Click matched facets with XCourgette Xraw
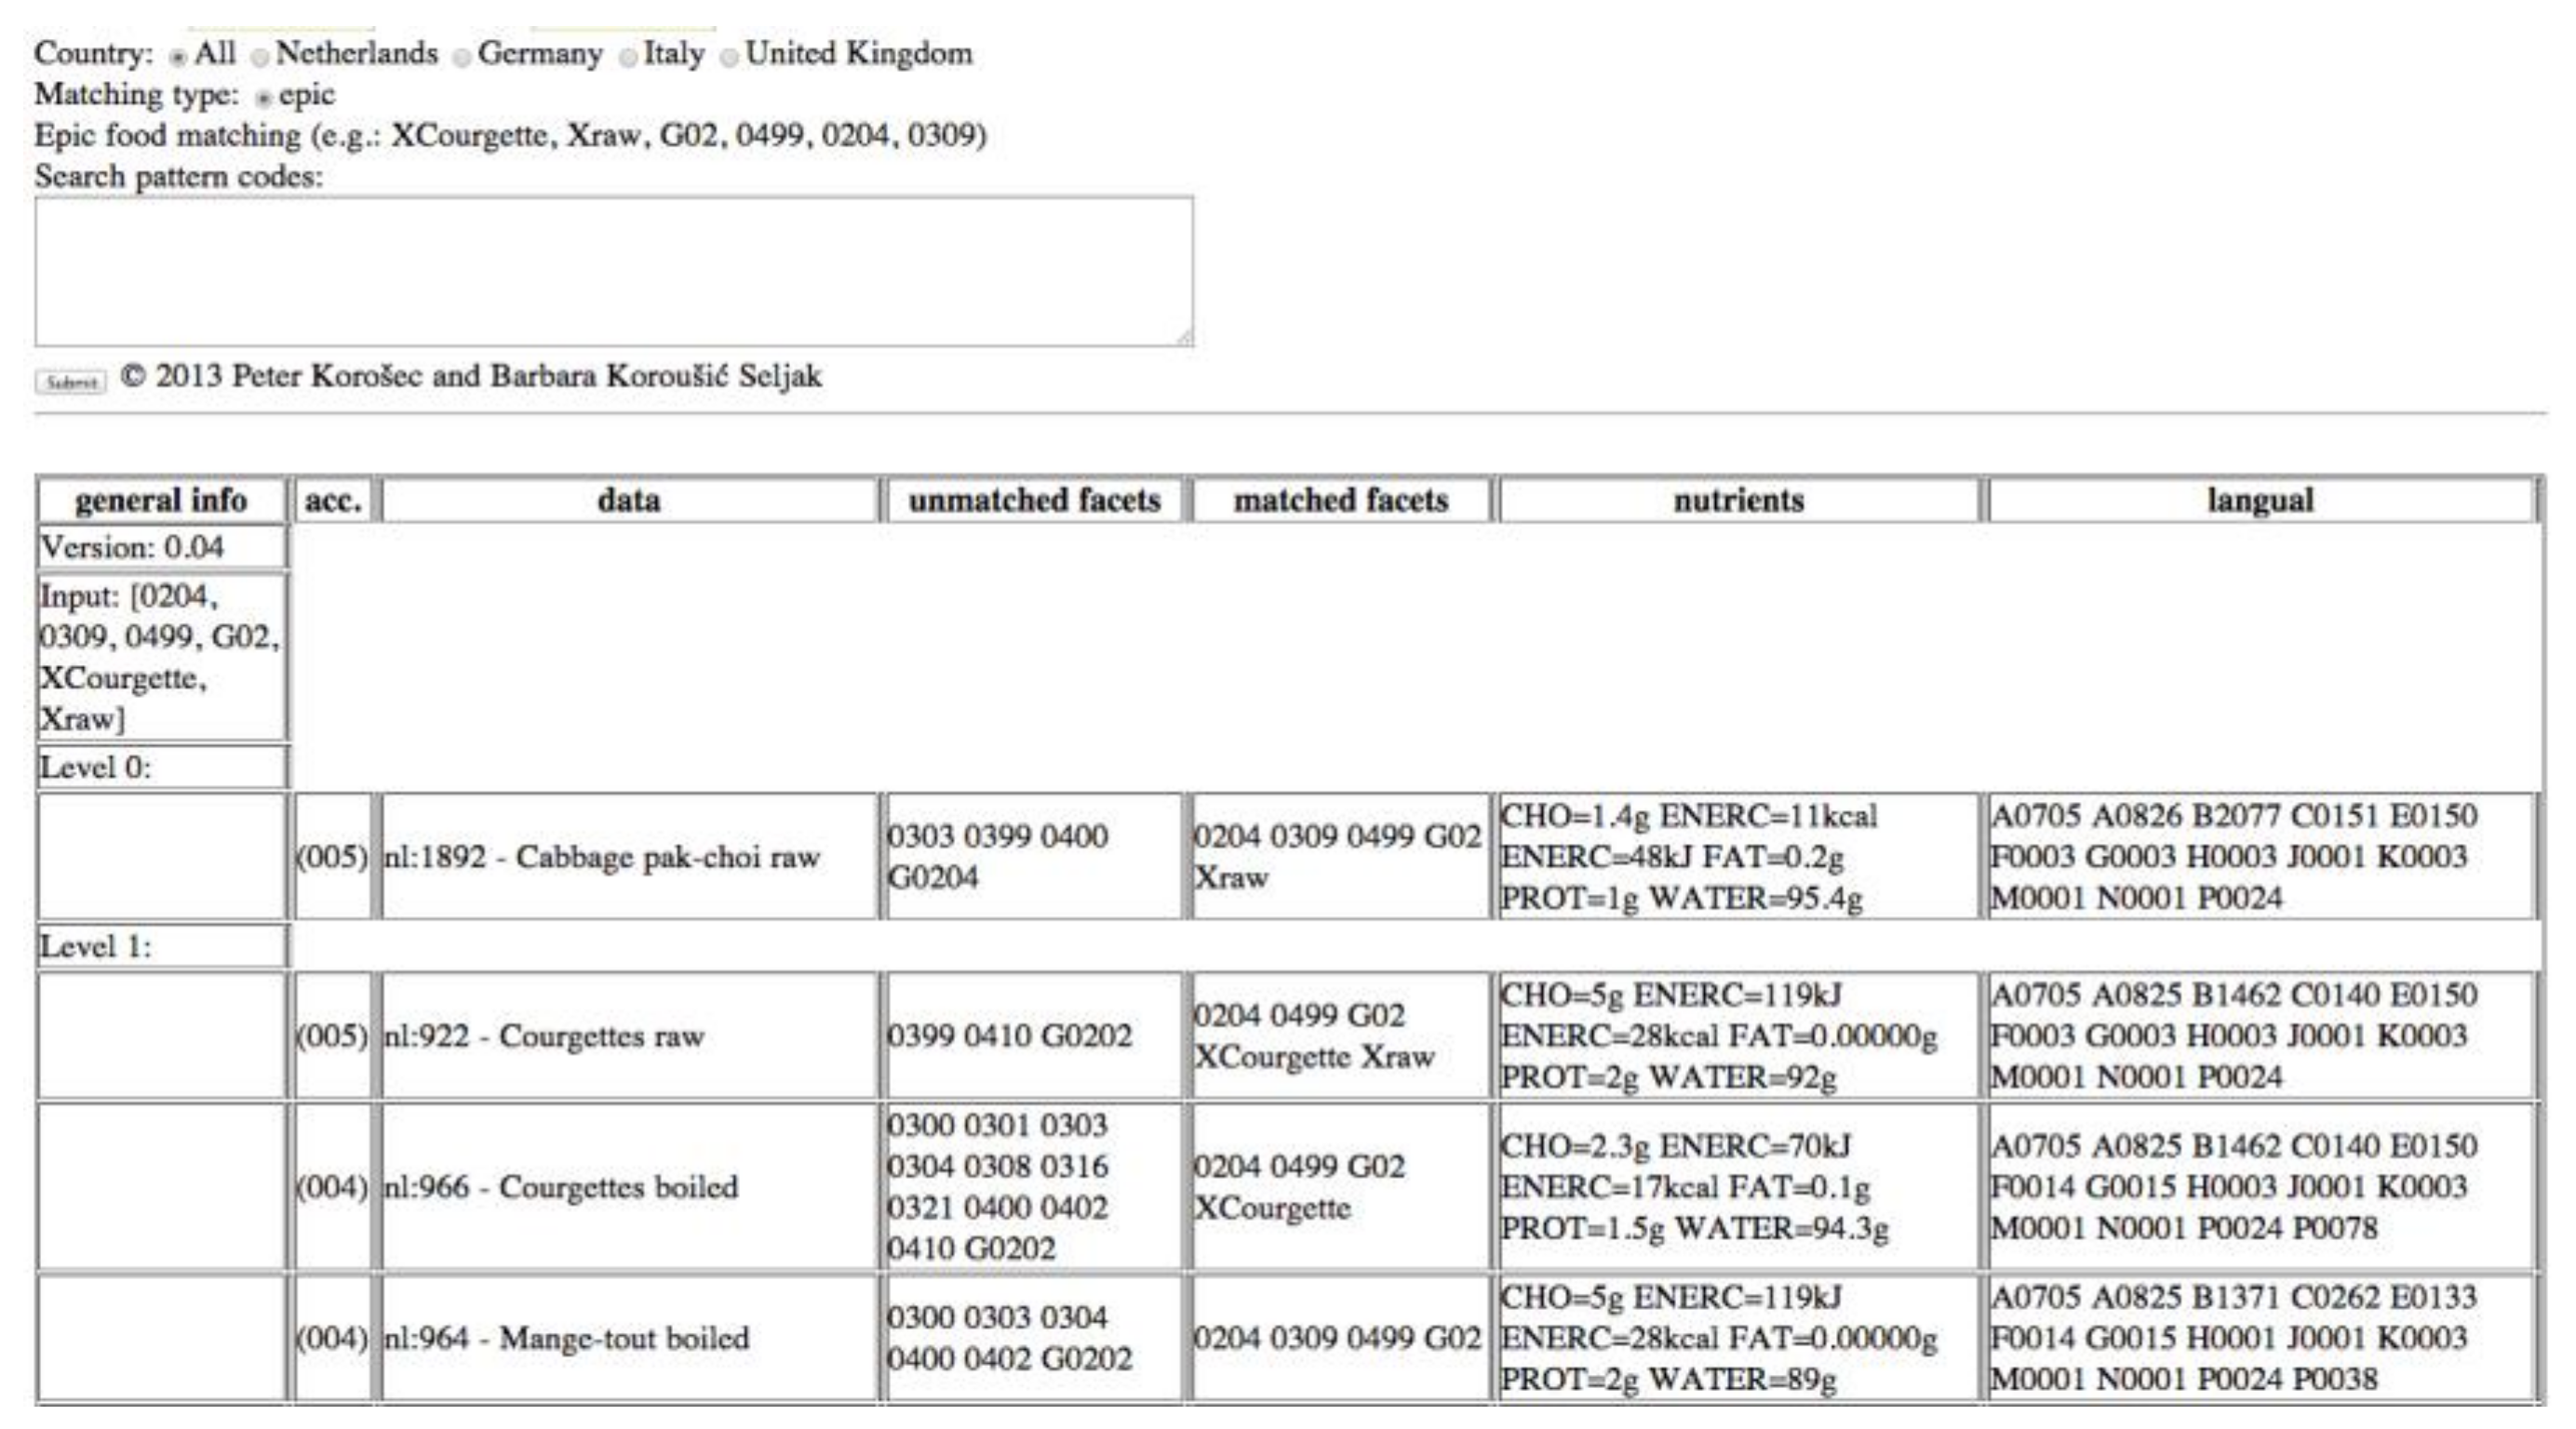Image resolution: width=2576 pixels, height=1429 pixels. point(1340,1036)
